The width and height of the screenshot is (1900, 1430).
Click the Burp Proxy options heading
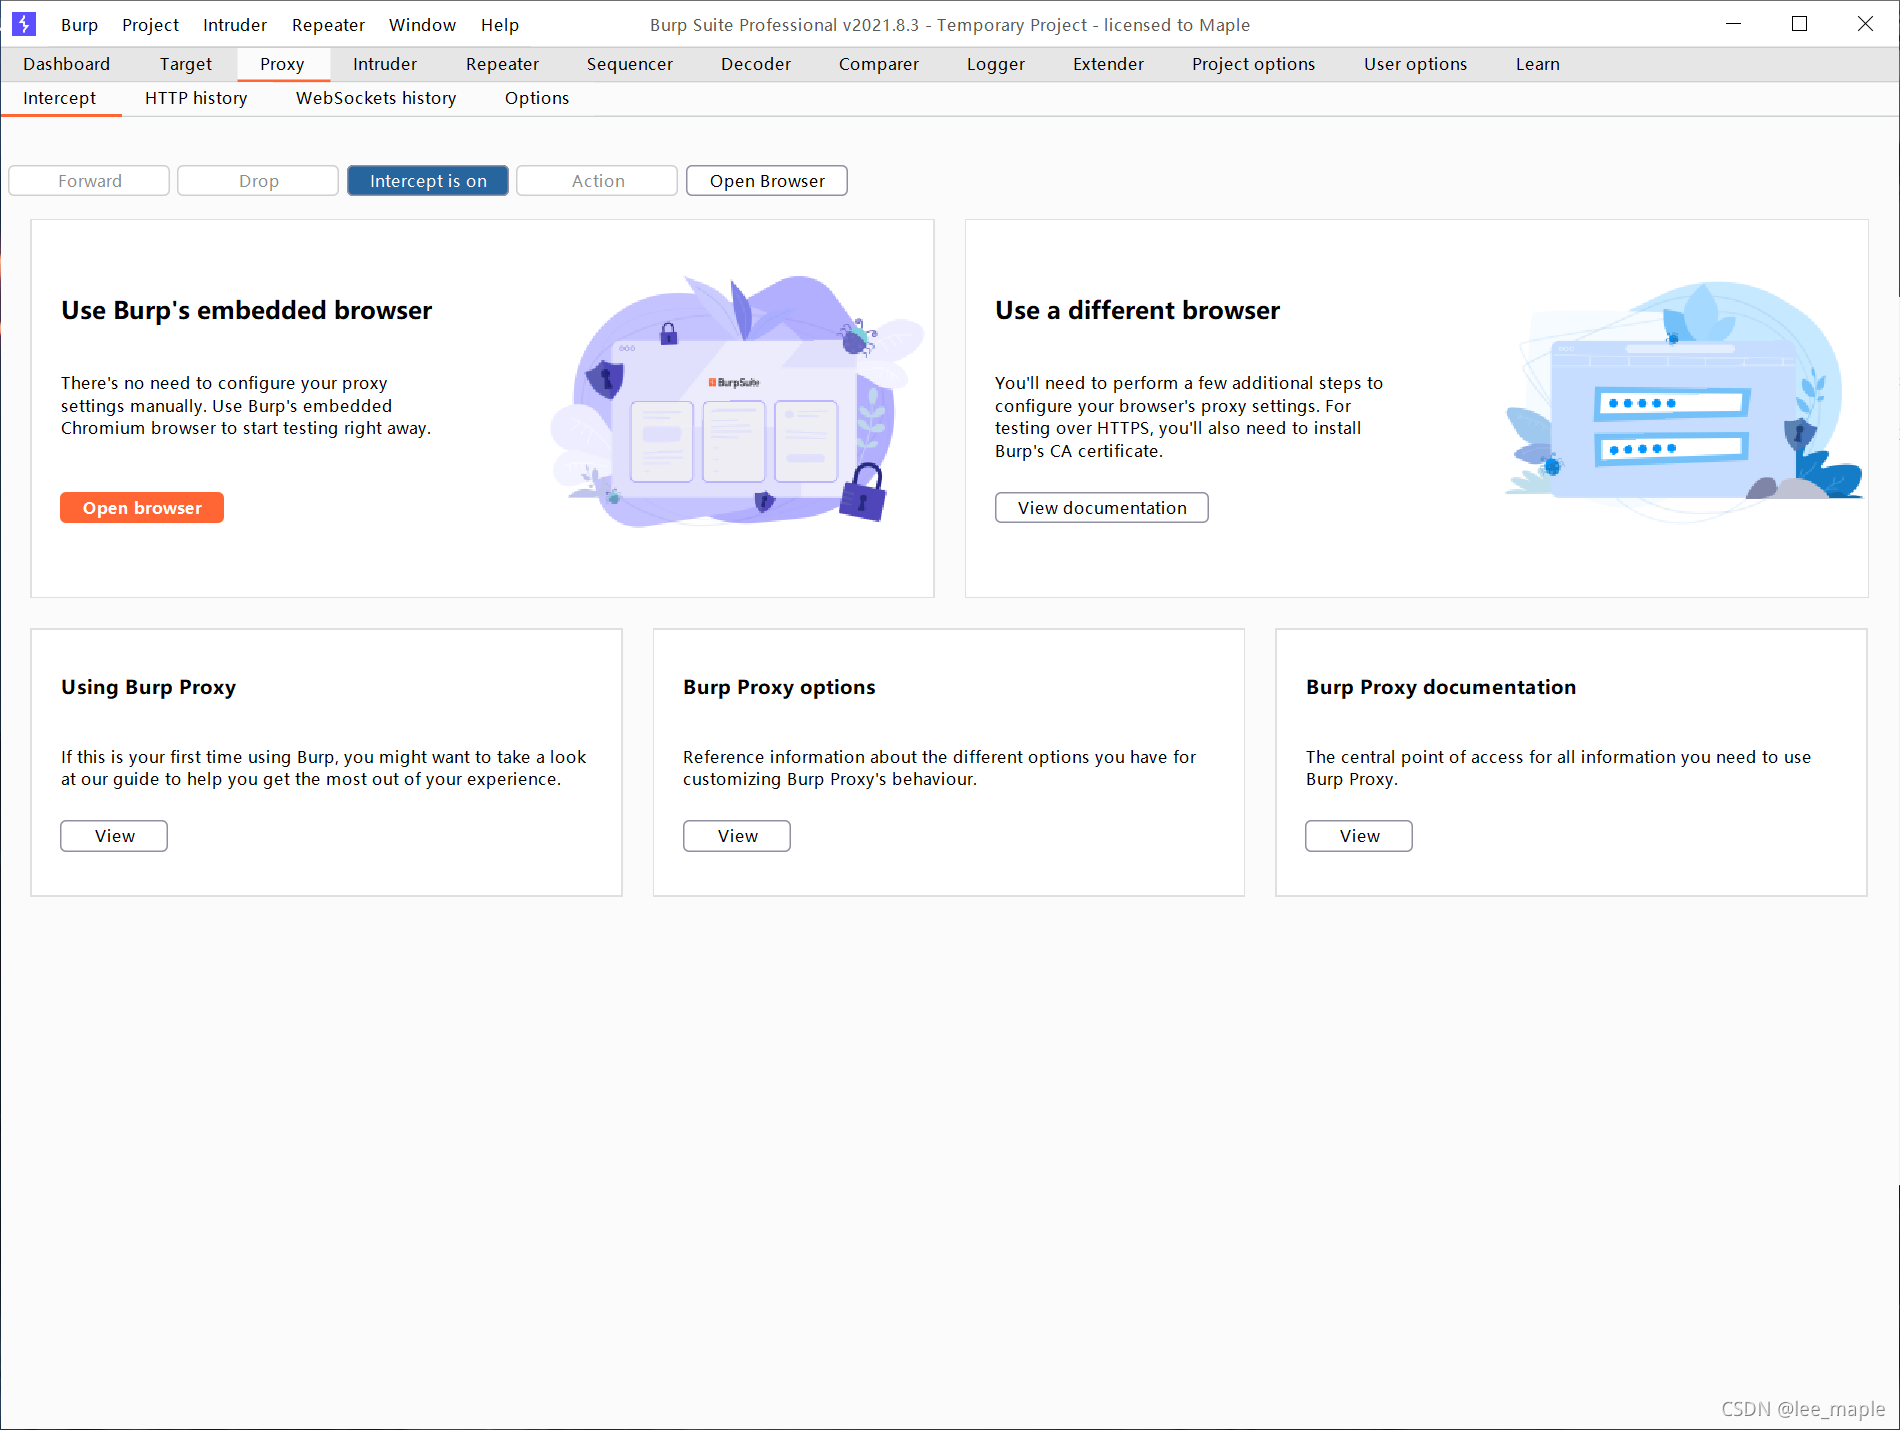pos(779,687)
